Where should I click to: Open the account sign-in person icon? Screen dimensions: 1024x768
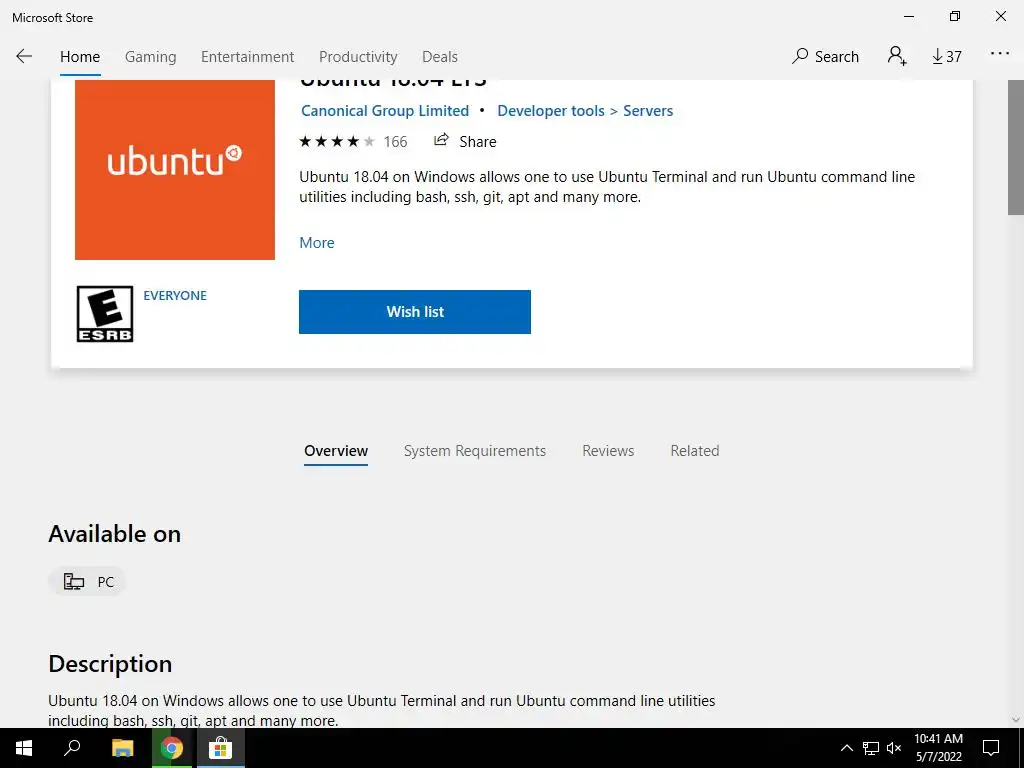click(x=897, y=56)
